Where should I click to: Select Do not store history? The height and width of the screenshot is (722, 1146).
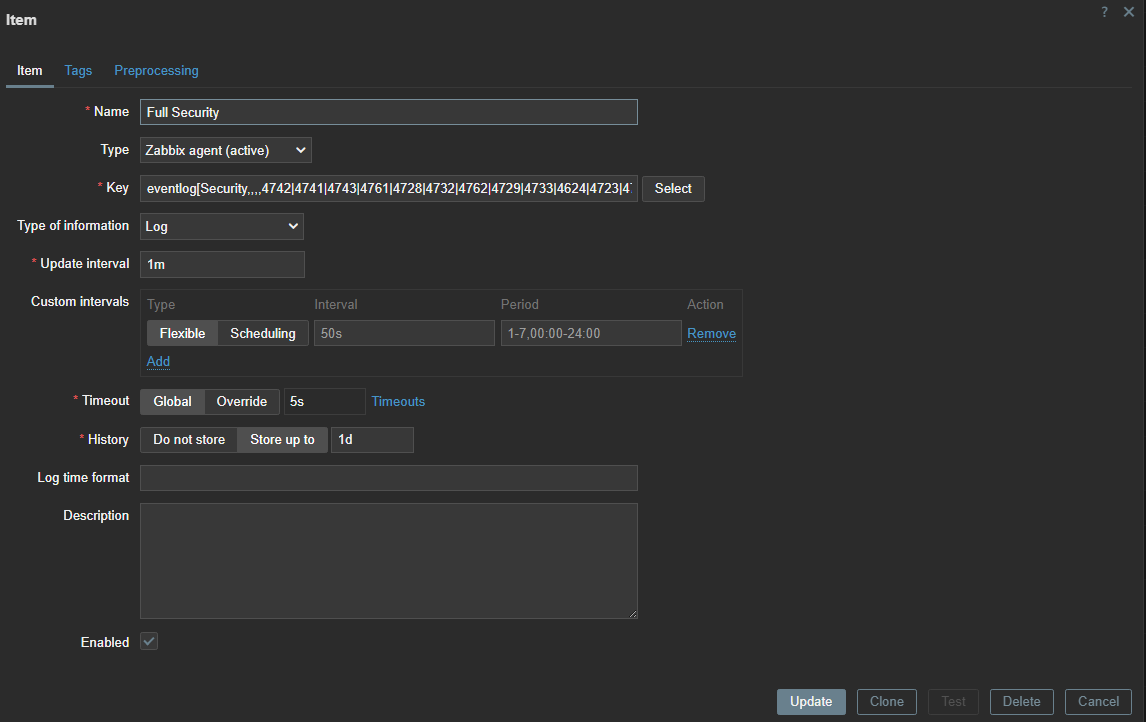click(x=189, y=439)
